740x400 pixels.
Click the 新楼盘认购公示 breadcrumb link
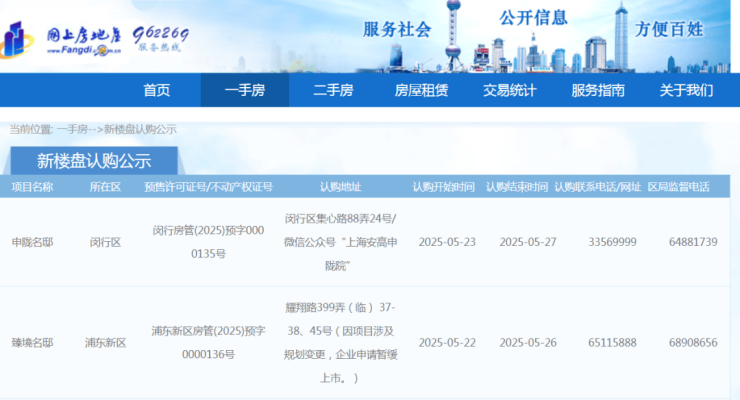(140, 129)
